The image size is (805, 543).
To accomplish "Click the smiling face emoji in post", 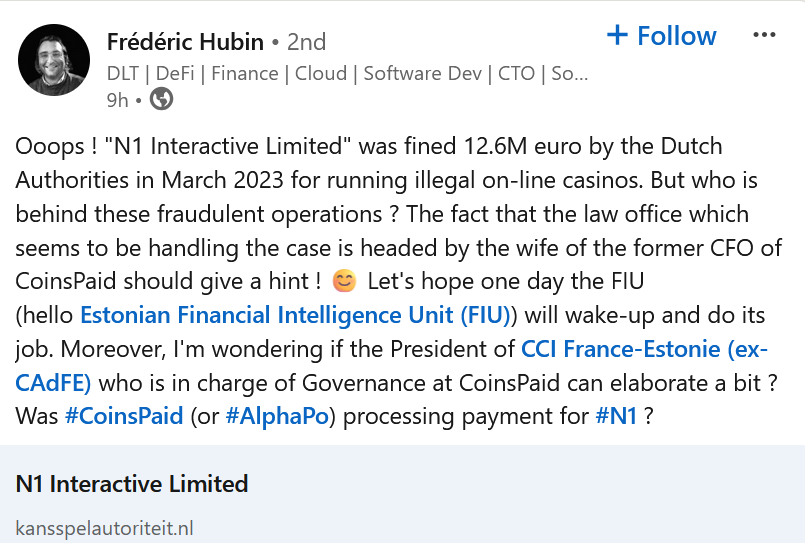I will 344,281.
